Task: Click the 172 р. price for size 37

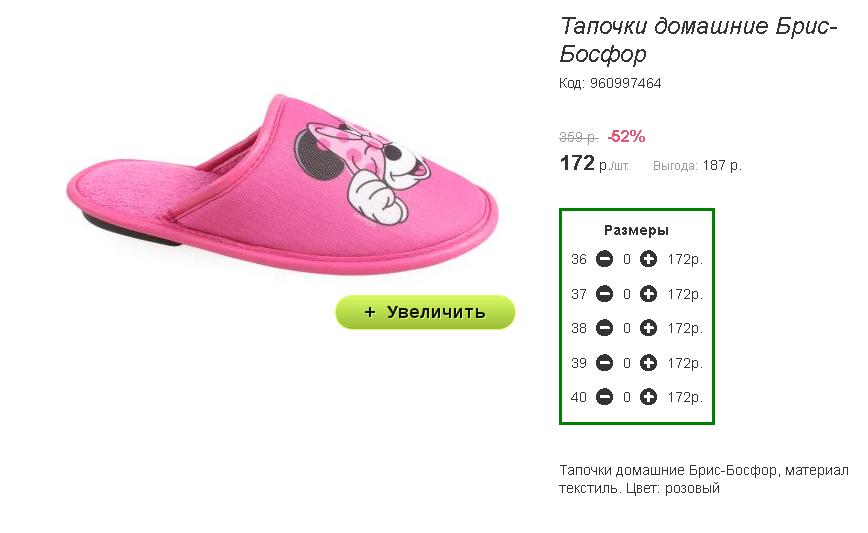Action: pos(685,294)
